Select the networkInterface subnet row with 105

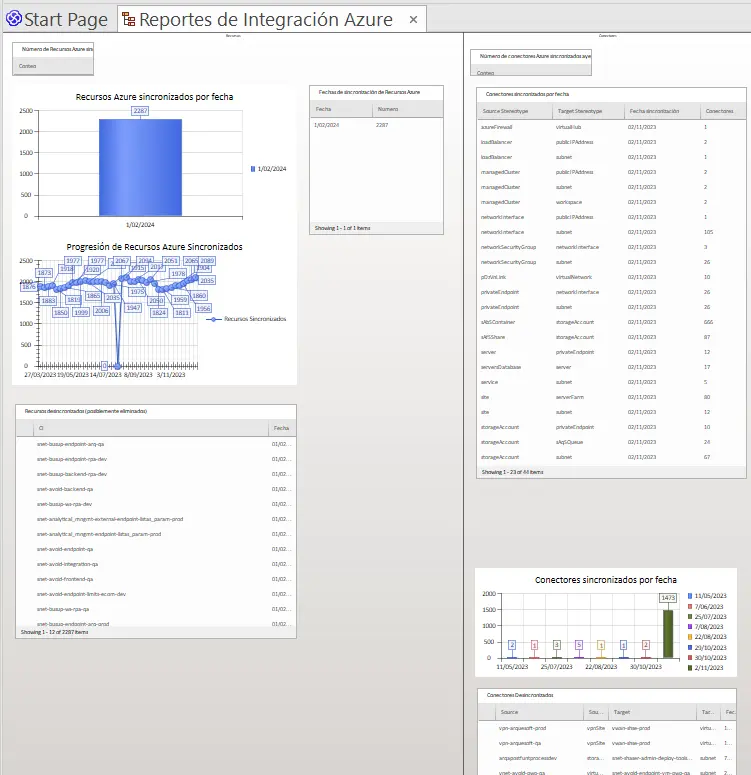point(611,232)
